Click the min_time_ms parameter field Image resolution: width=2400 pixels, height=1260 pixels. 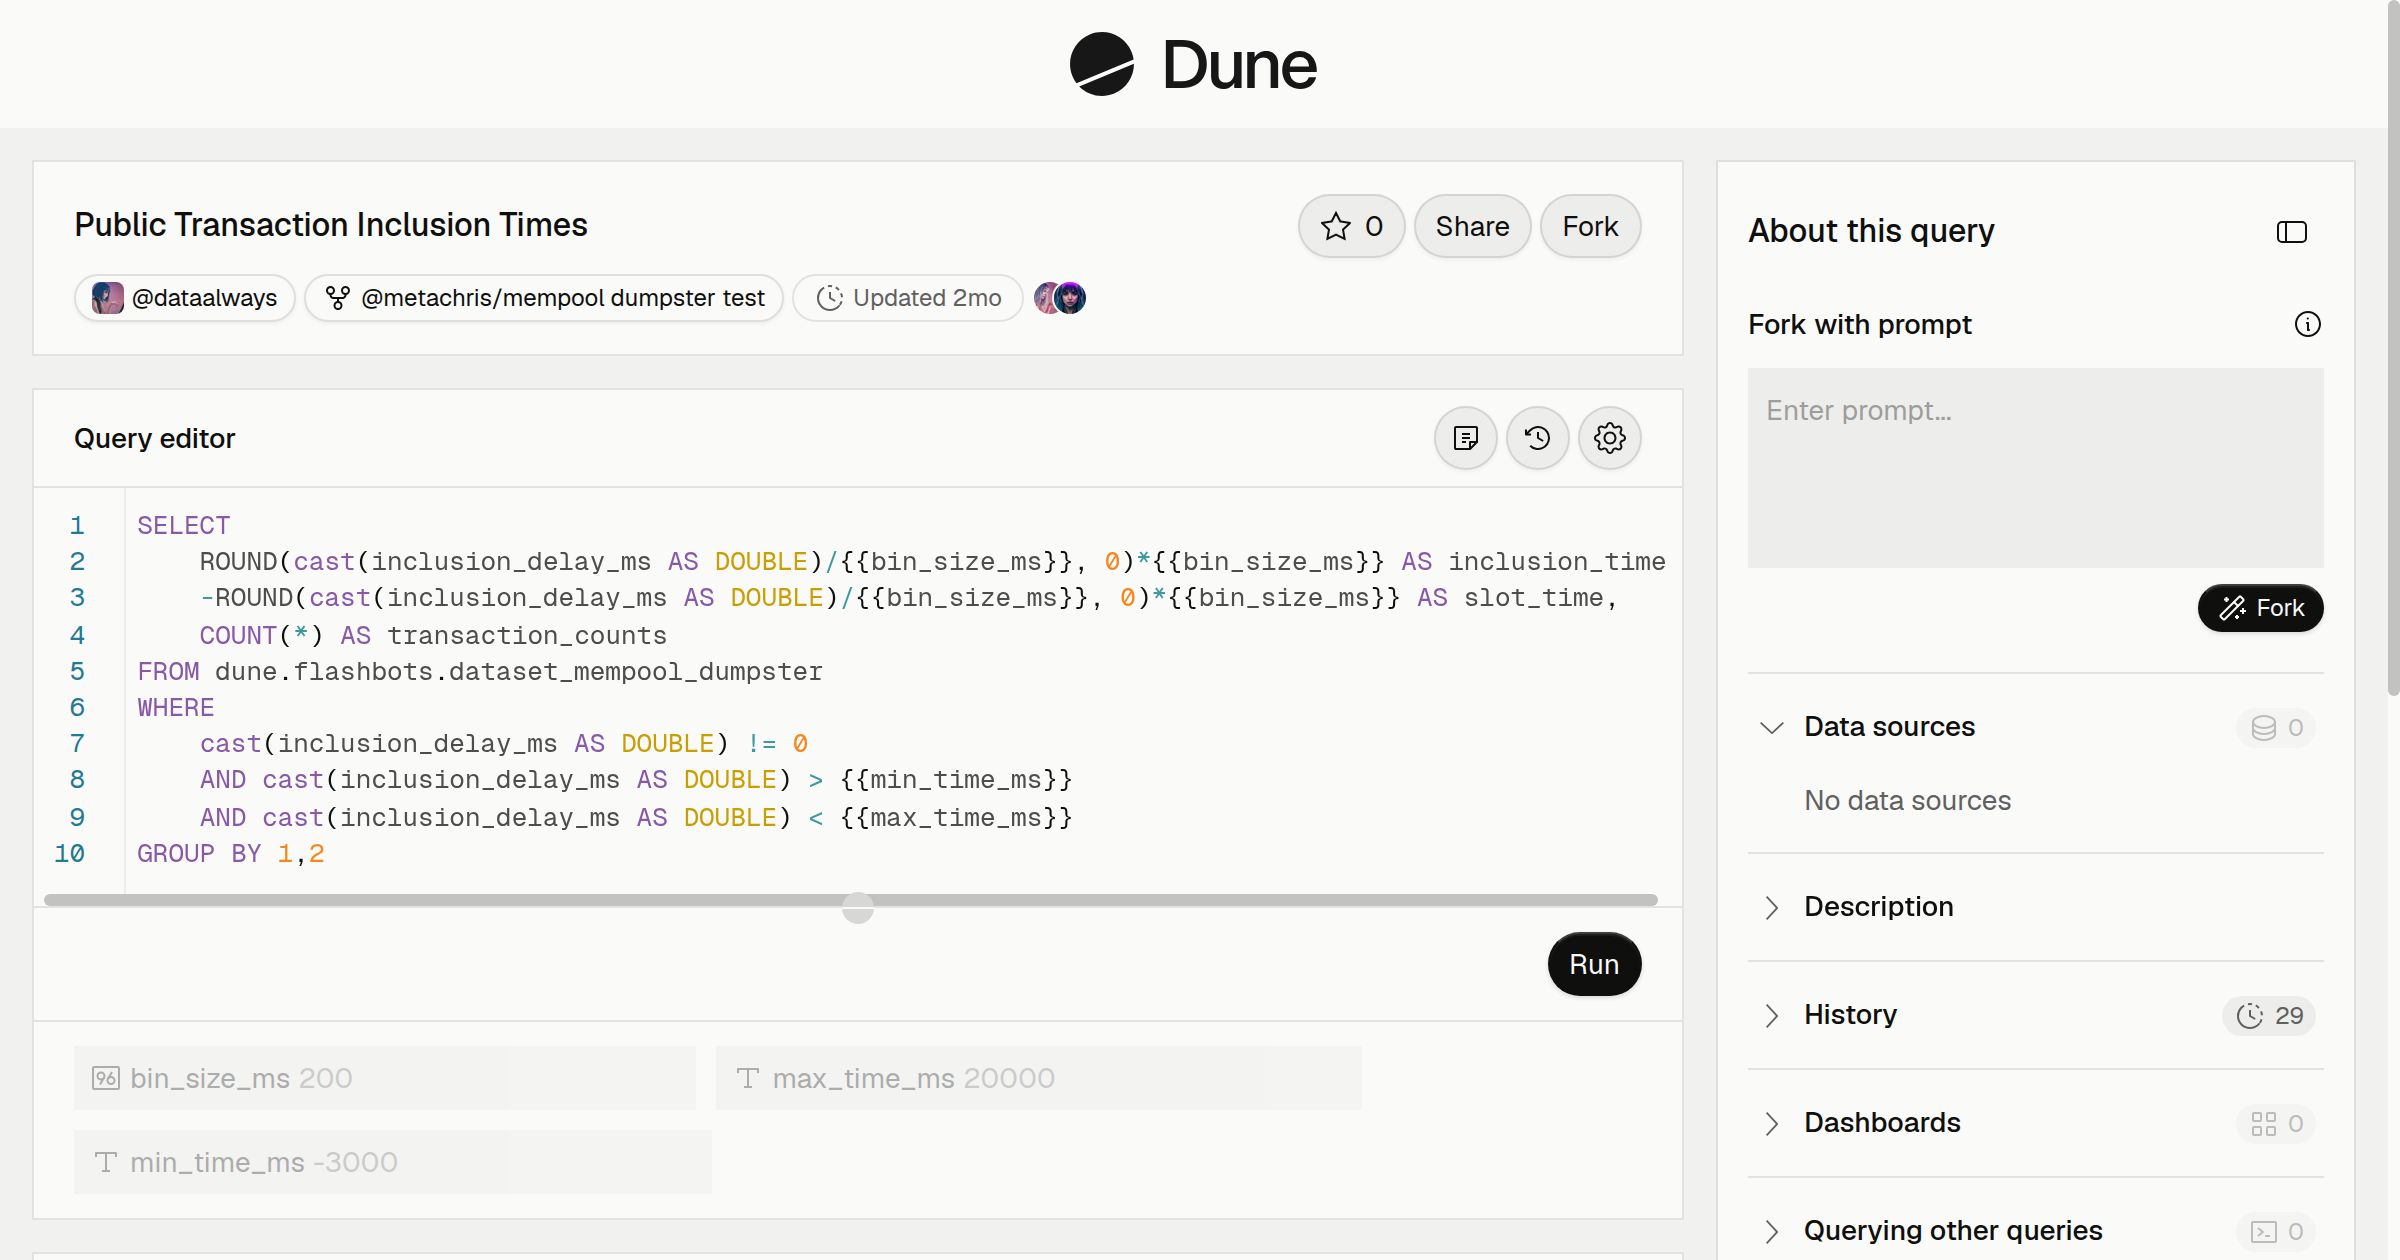point(392,1162)
